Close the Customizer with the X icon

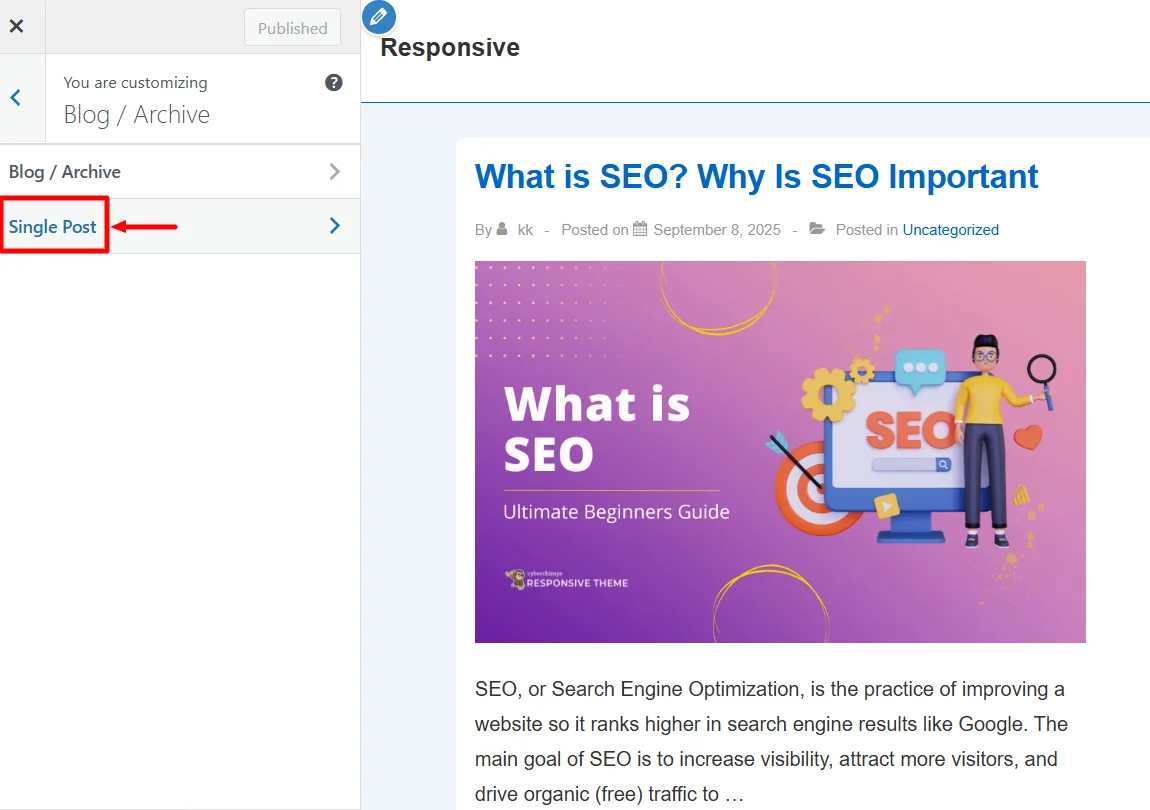pyautogui.click(x=16, y=26)
